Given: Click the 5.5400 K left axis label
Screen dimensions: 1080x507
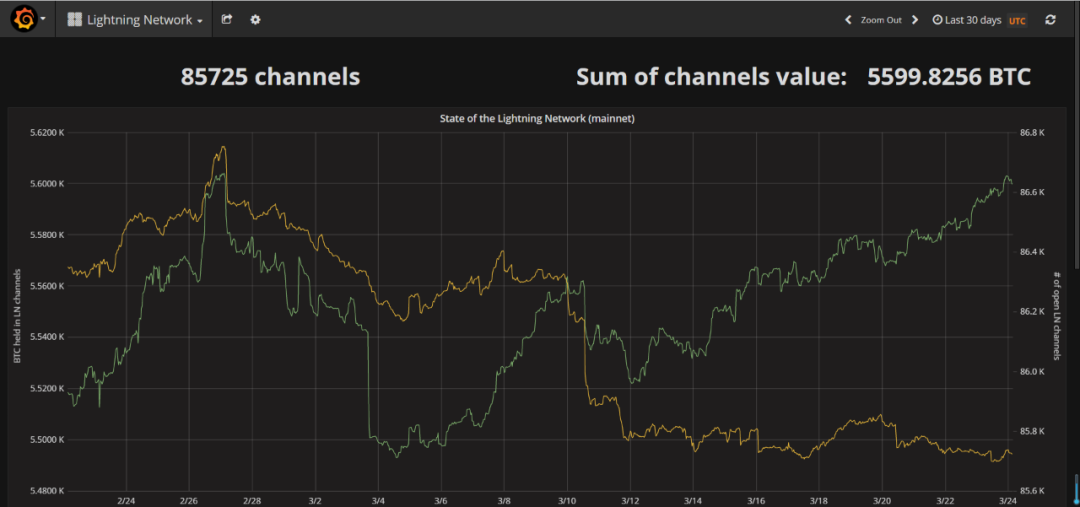Looking at the screenshot, I should click(x=48, y=338).
